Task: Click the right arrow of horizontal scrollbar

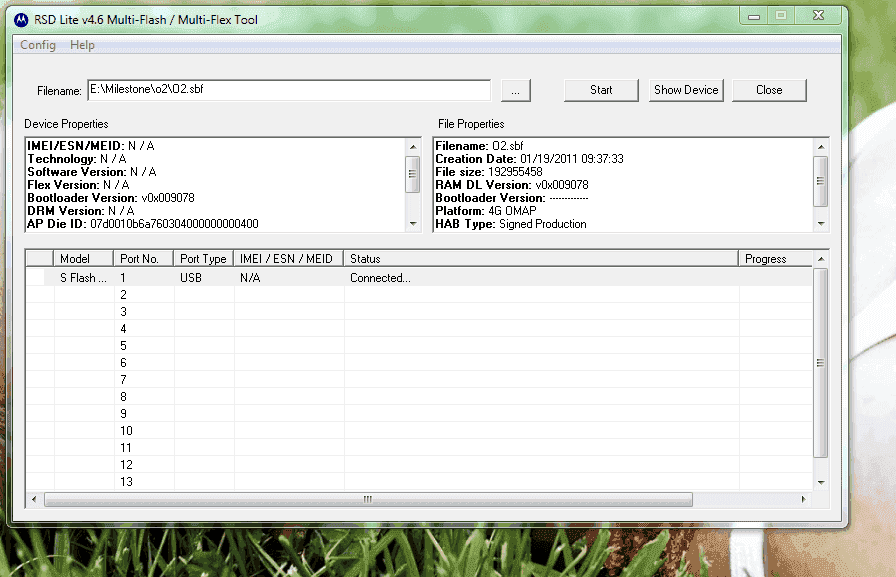Action: [x=803, y=499]
